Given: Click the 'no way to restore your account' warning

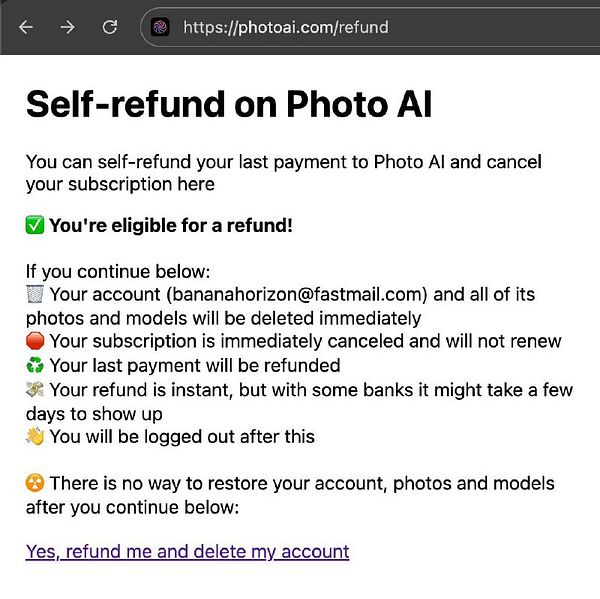Looking at the screenshot, I should pos(300,484).
